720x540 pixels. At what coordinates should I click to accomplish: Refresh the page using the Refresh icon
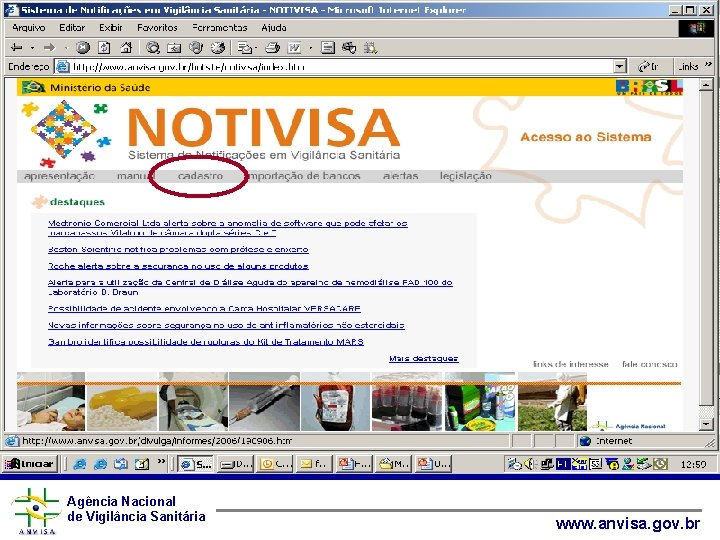[x=105, y=47]
